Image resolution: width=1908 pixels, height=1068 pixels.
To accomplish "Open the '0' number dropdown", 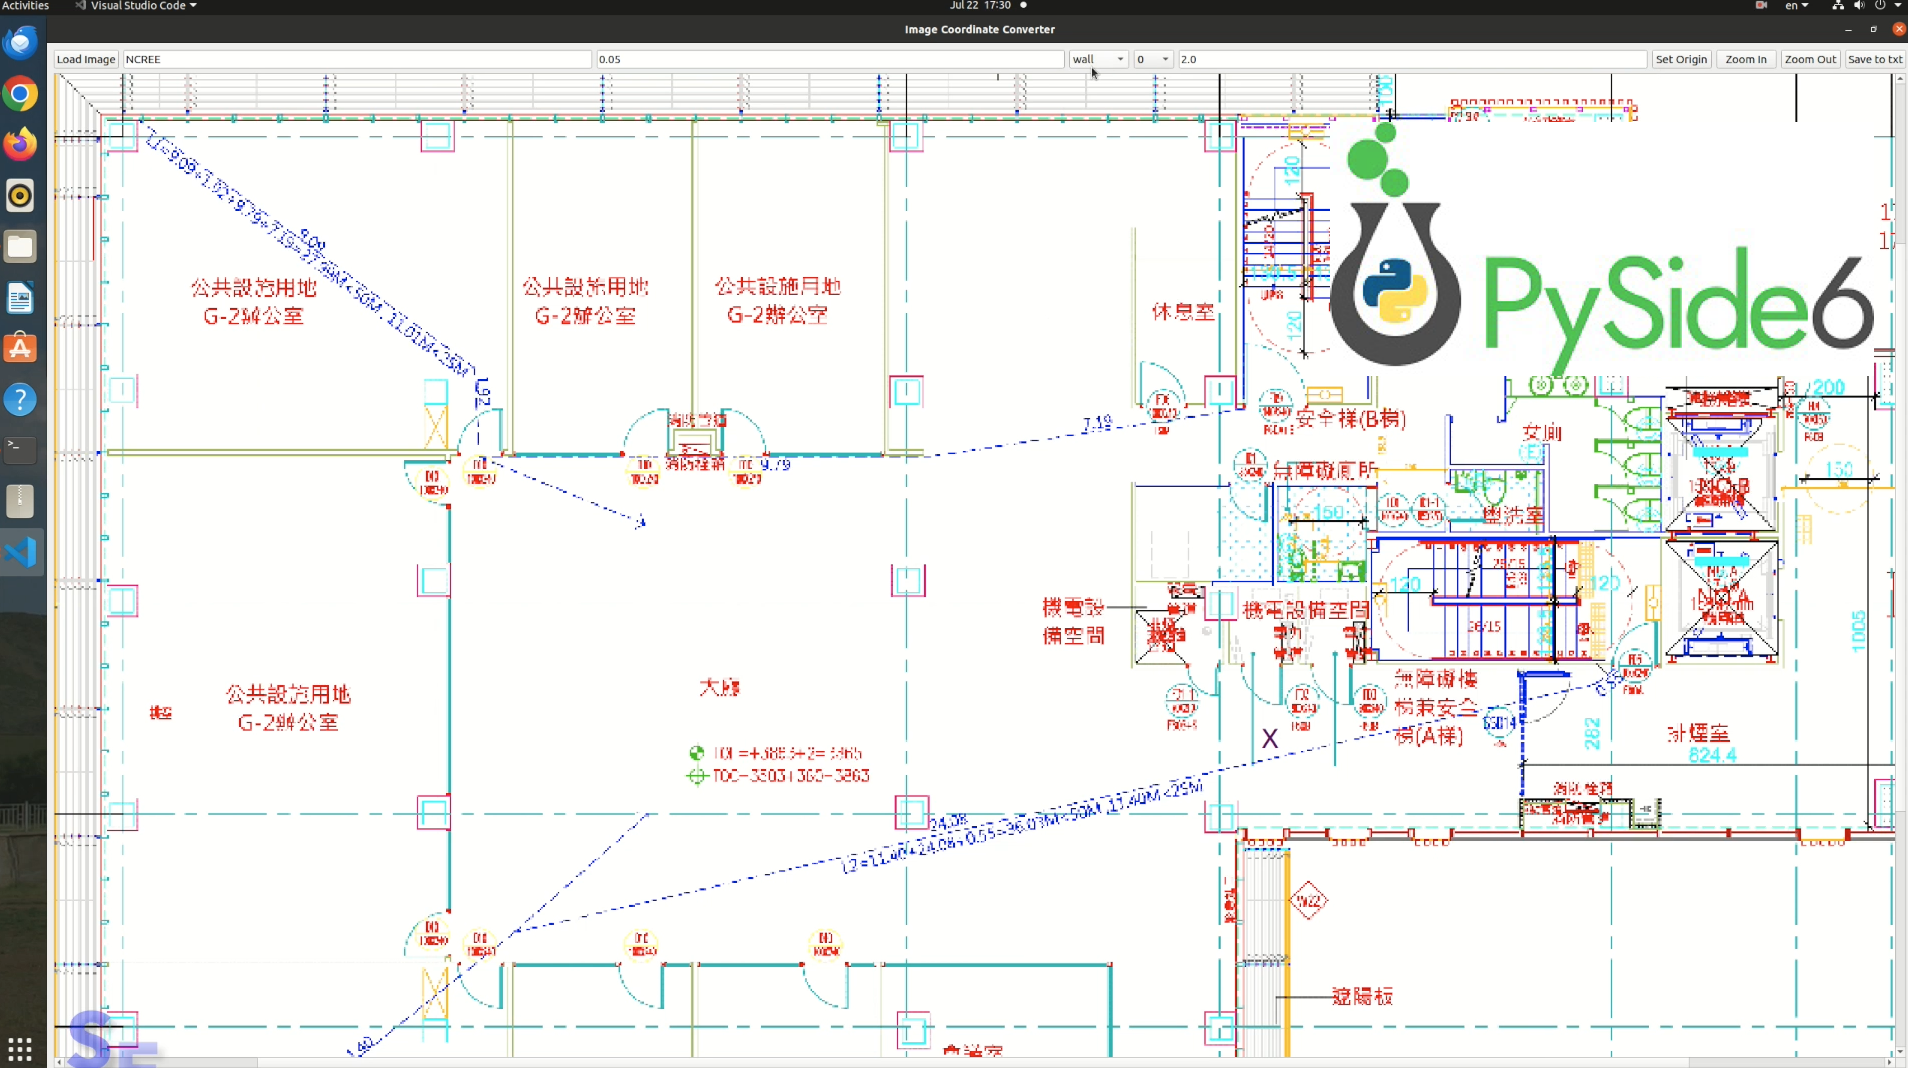I will click(1152, 59).
